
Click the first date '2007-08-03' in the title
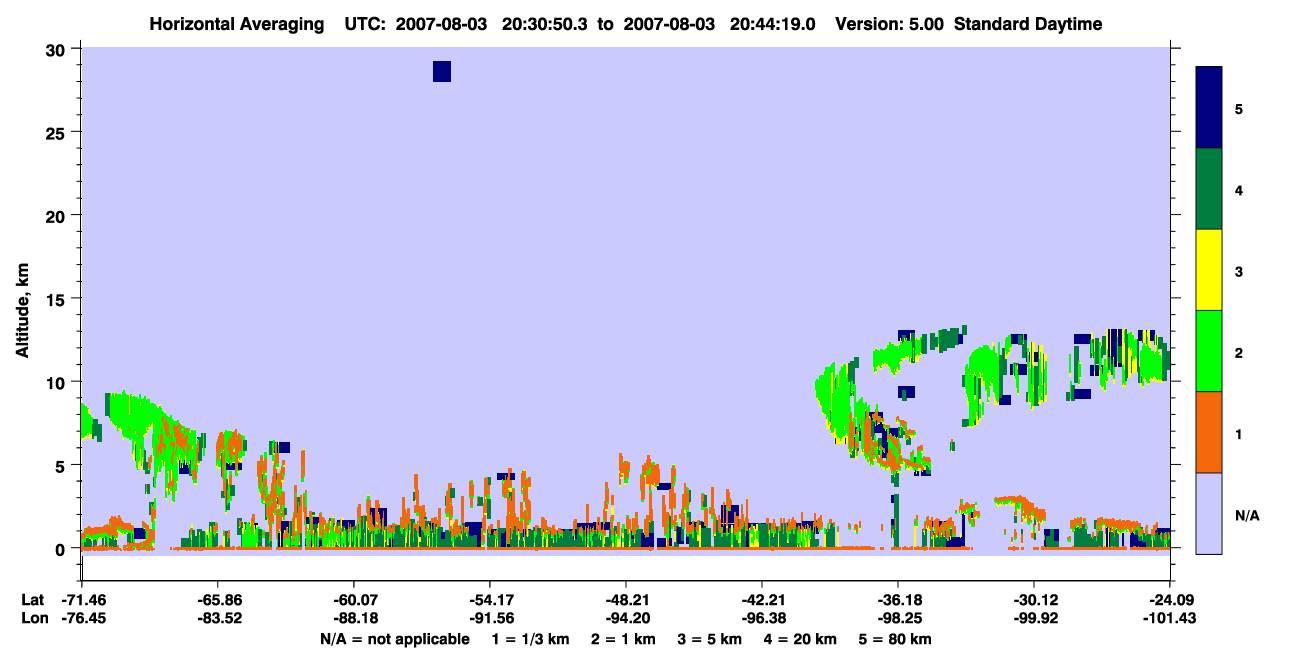(442, 24)
